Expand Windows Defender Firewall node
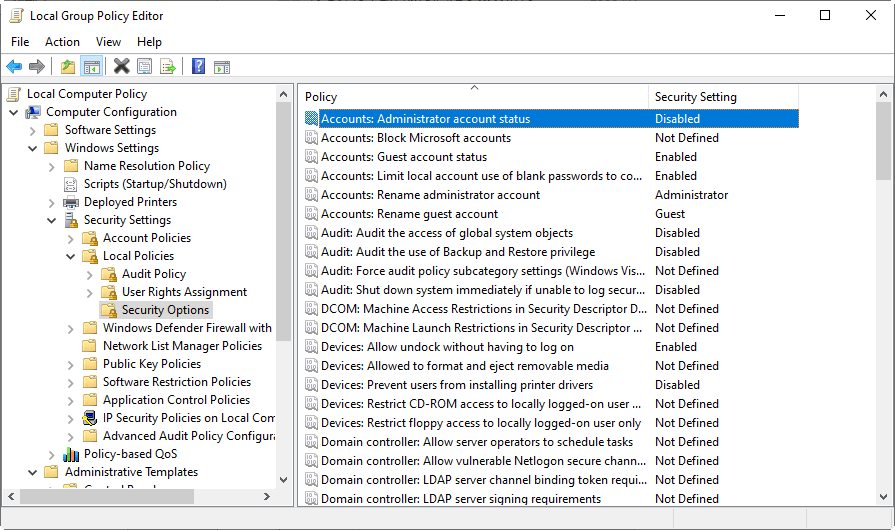Image resolution: width=895 pixels, height=530 pixels. 70,329
